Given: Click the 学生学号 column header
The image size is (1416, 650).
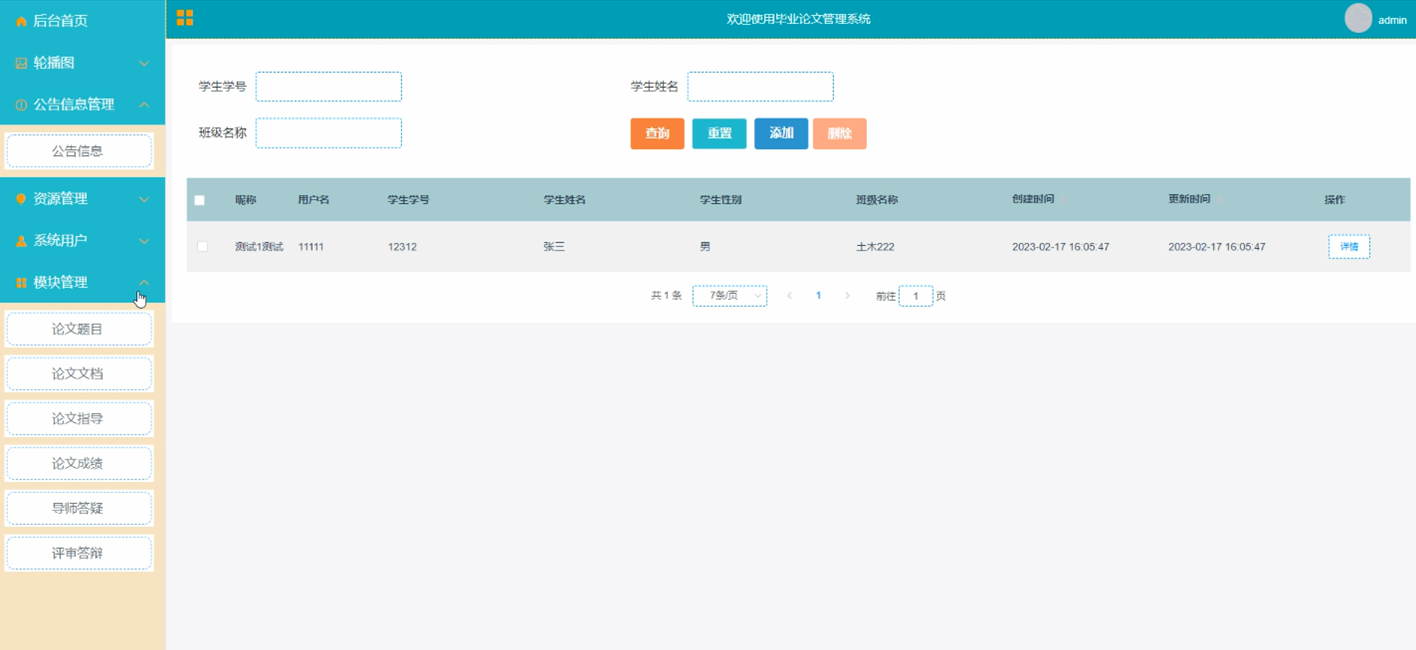Looking at the screenshot, I should [x=409, y=200].
